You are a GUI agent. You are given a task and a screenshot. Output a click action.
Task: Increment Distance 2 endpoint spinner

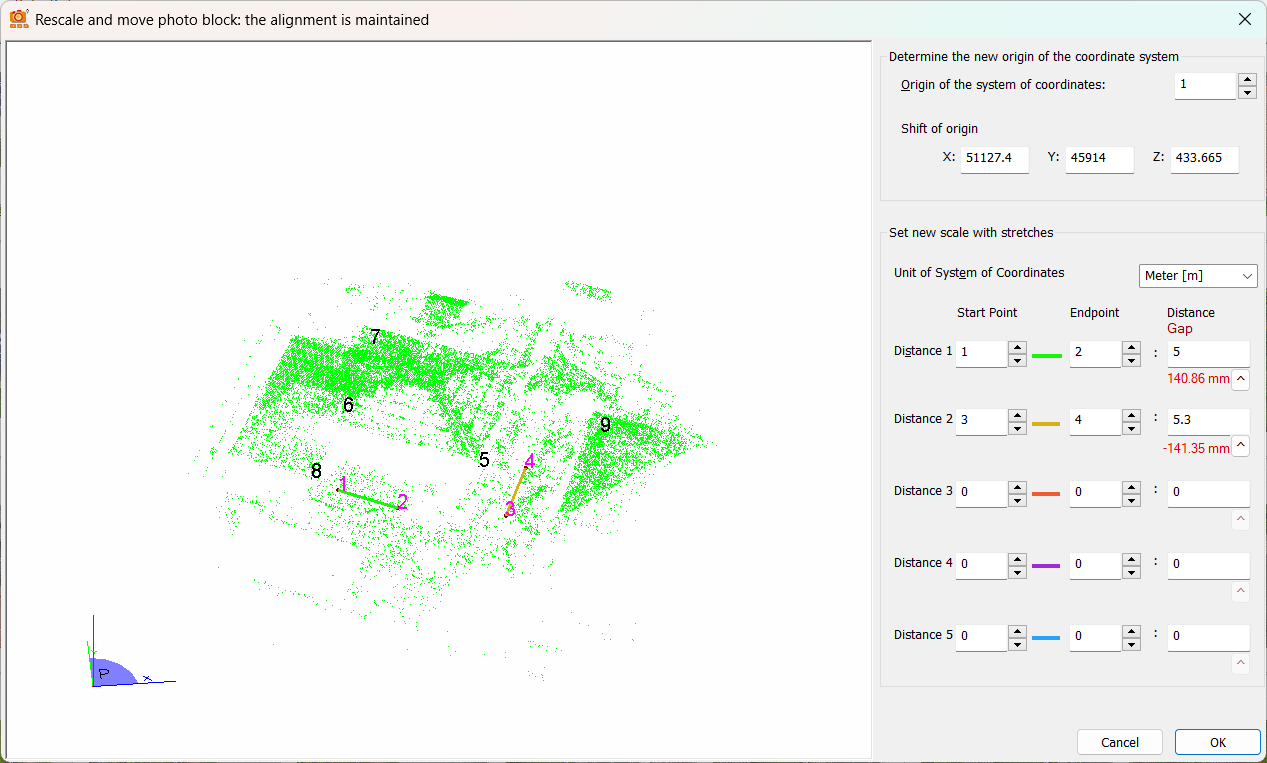[1131, 416]
